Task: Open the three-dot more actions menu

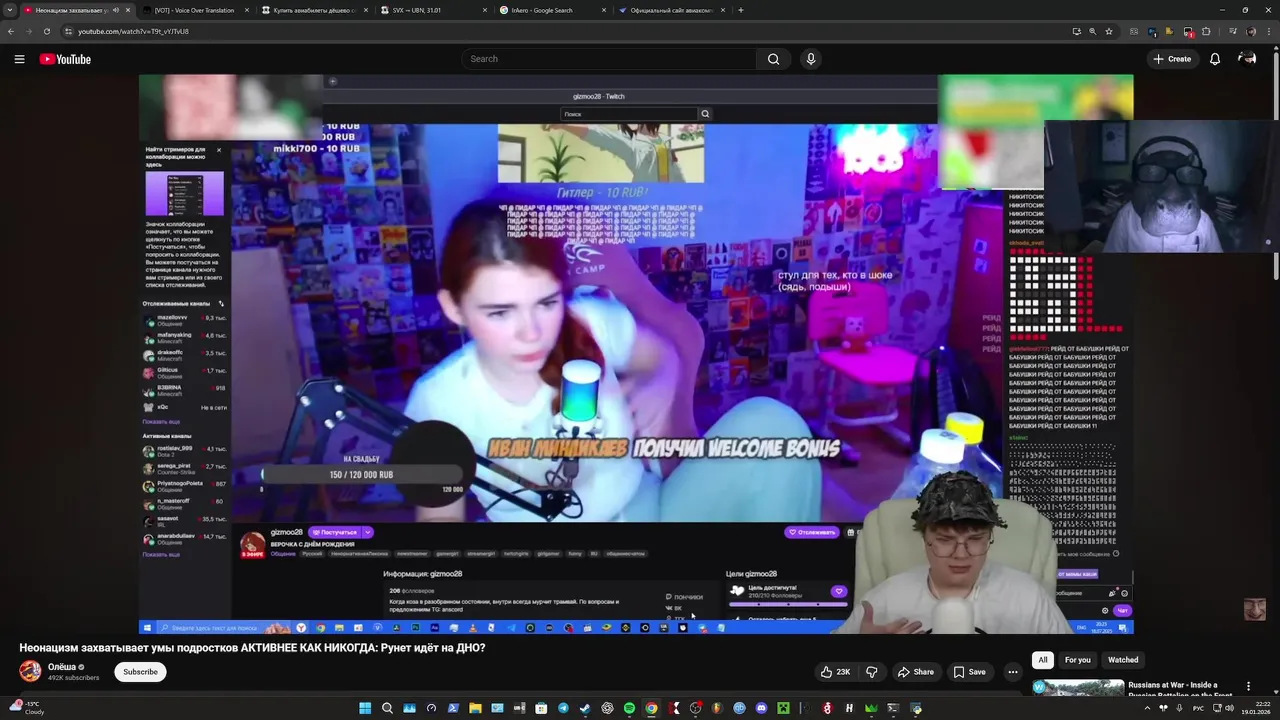Action: 1013,672
